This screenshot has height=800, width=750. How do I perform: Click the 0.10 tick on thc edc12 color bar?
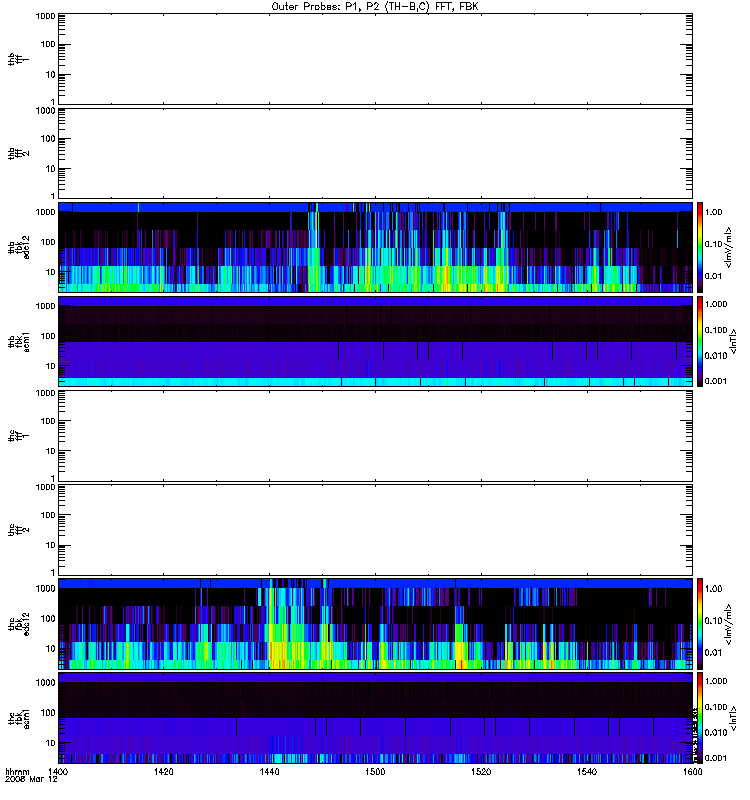click(x=714, y=620)
